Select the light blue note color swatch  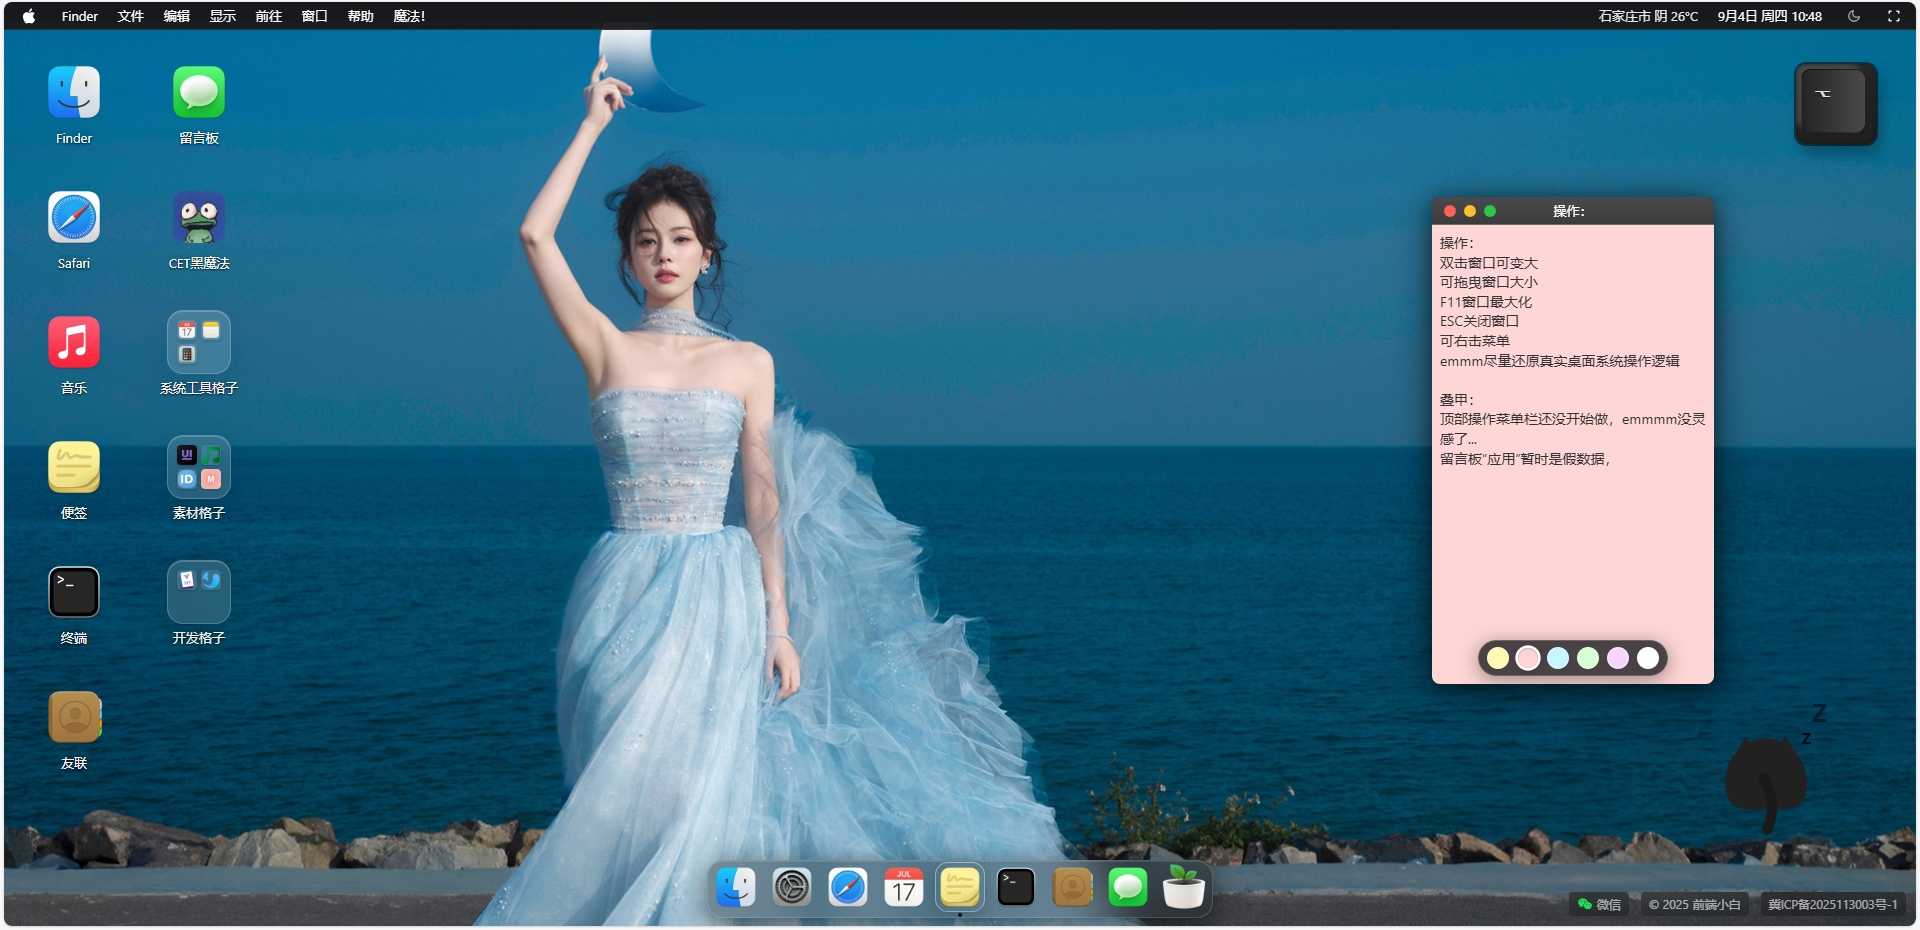click(1558, 658)
